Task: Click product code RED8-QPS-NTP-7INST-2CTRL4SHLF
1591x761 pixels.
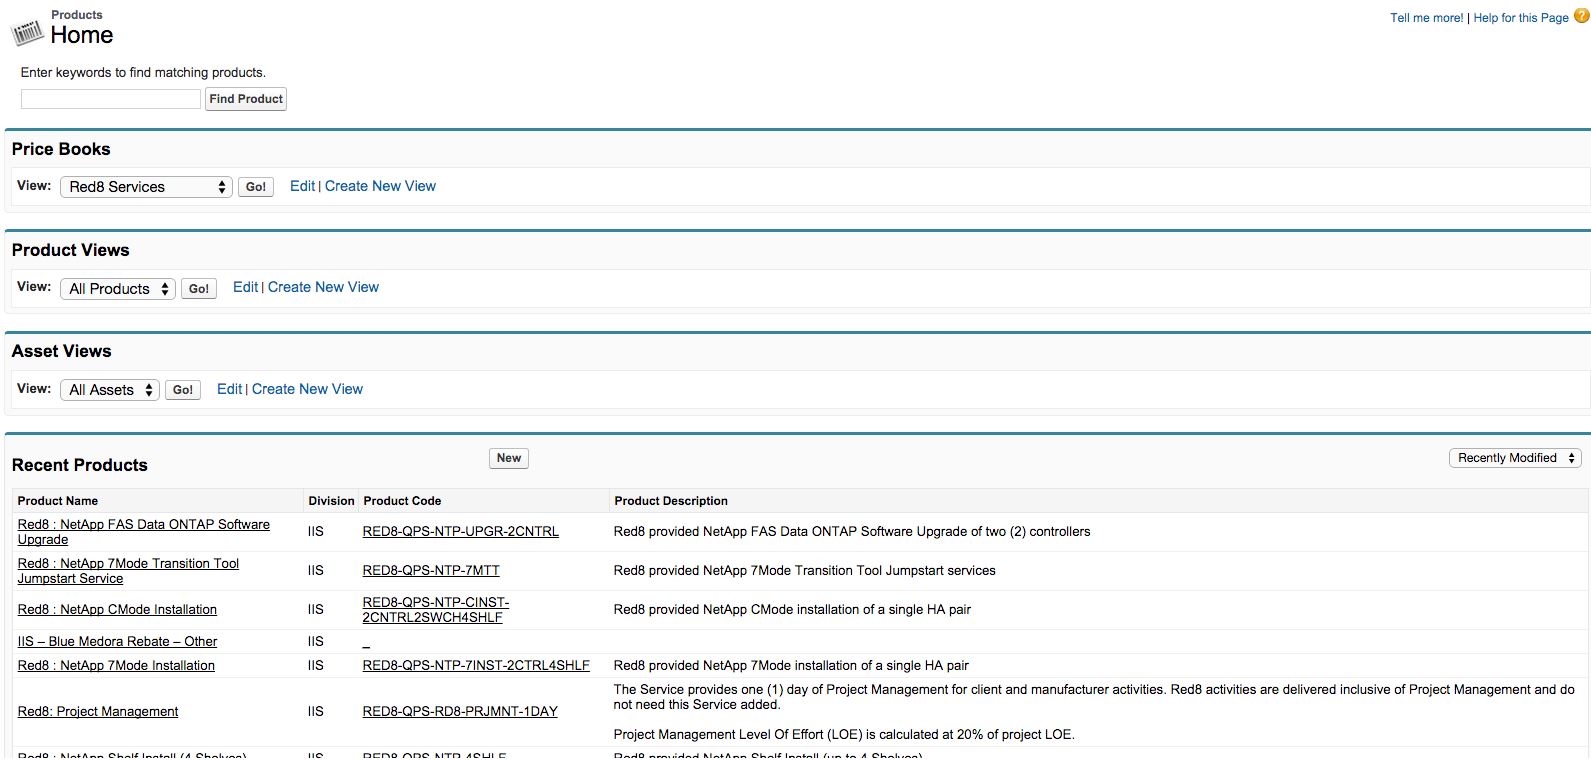Action: (x=476, y=666)
